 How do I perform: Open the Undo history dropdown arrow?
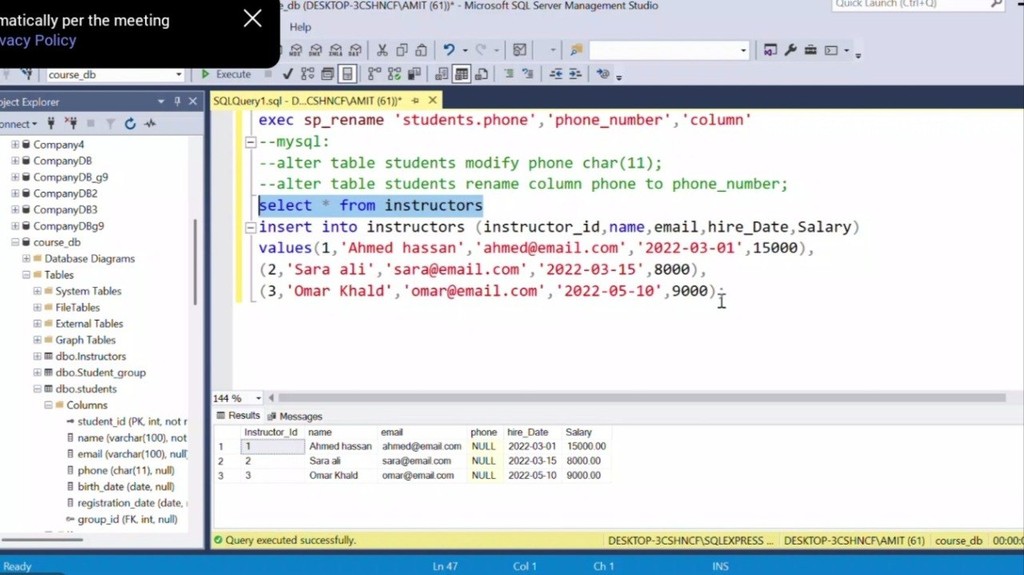pos(465,50)
